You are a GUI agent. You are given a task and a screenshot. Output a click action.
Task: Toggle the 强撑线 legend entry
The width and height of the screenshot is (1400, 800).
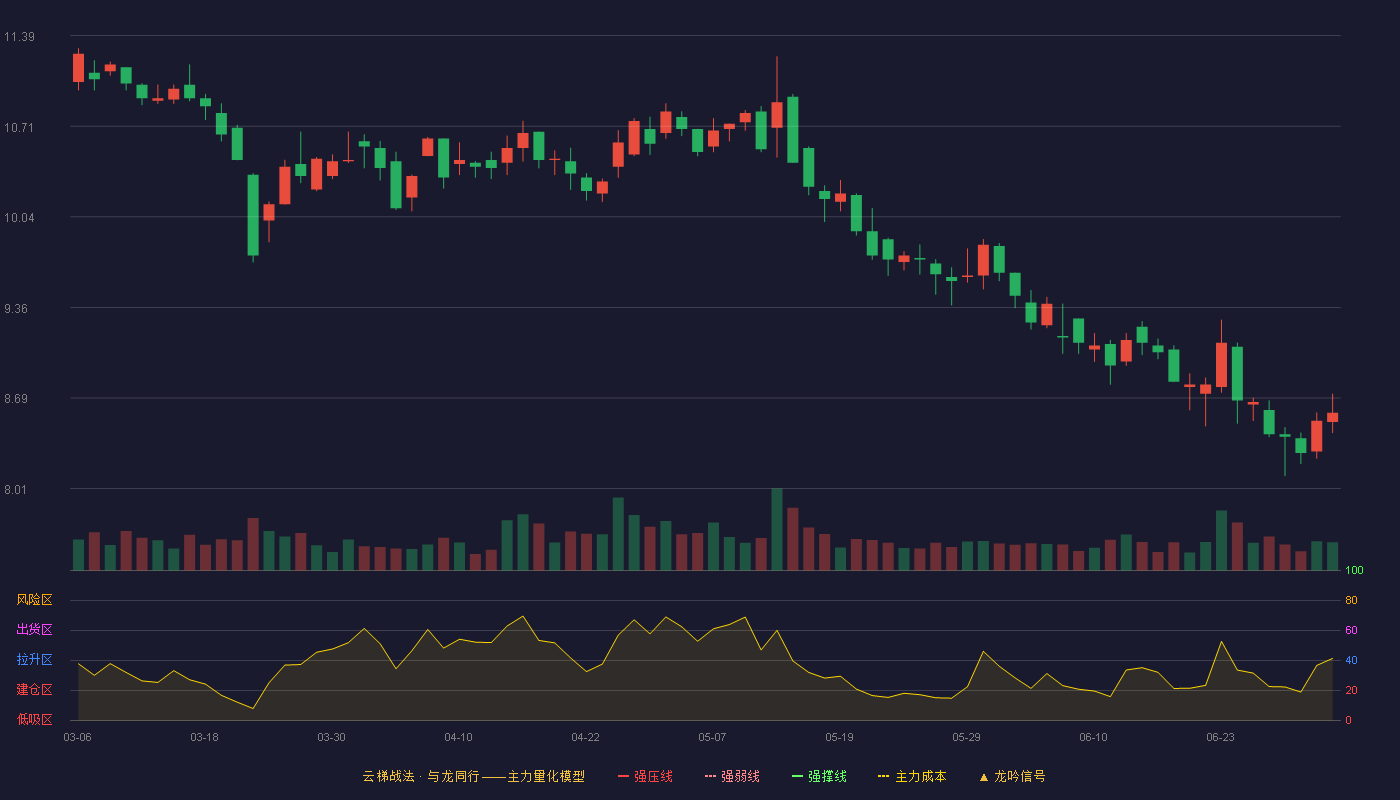click(x=819, y=776)
